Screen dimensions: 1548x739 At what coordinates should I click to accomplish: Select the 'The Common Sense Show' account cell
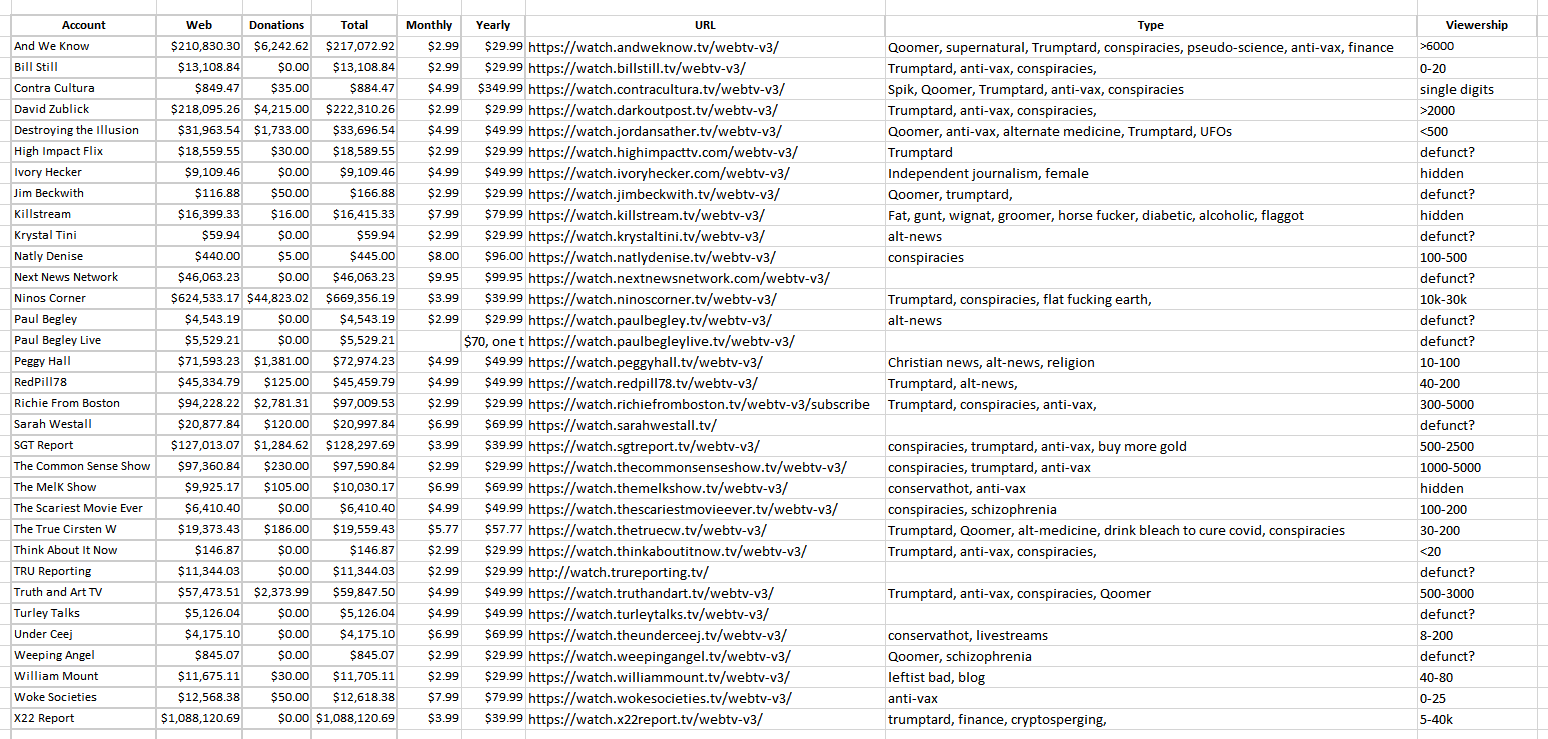83,466
